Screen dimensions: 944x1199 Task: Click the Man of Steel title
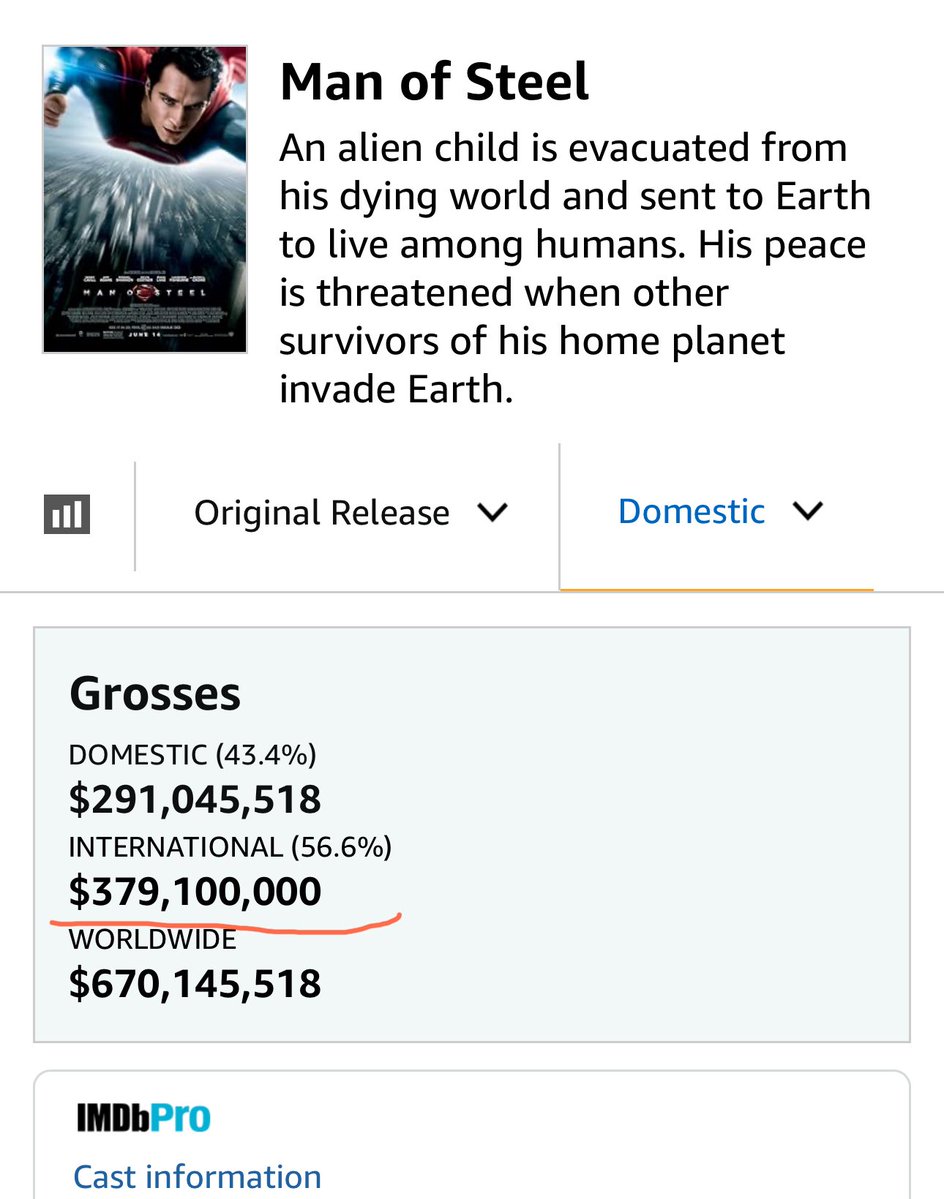(434, 82)
